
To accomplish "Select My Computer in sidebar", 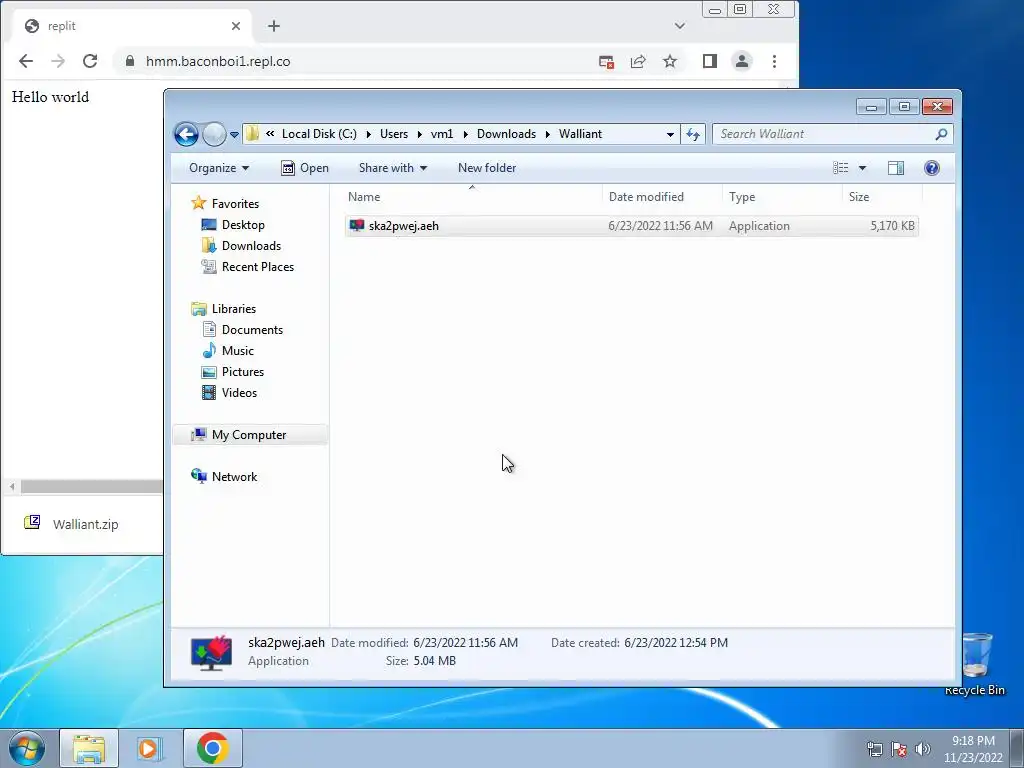I will (x=249, y=435).
